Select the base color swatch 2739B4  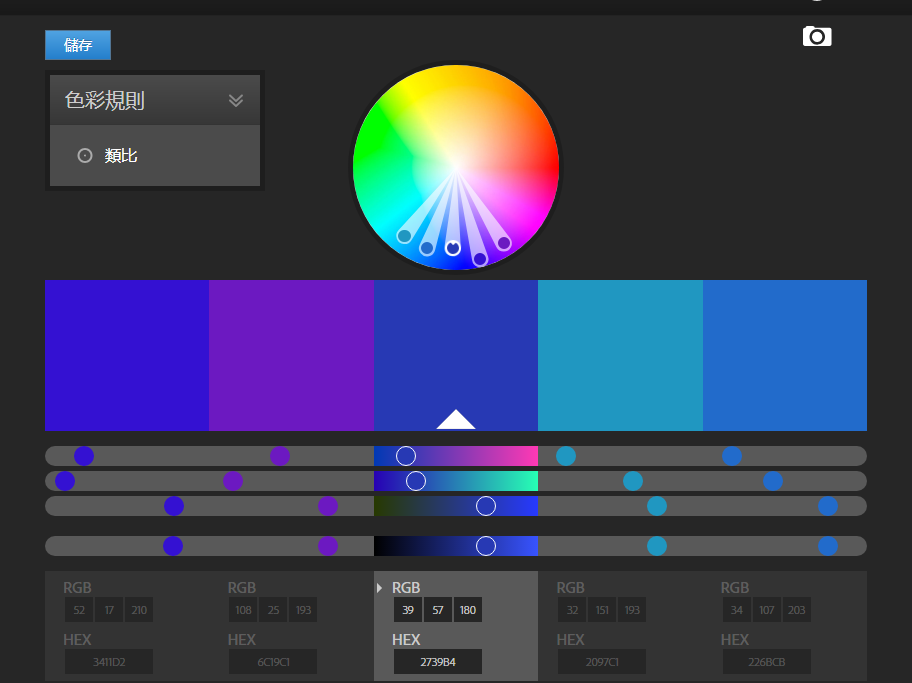tap(456, 355)
